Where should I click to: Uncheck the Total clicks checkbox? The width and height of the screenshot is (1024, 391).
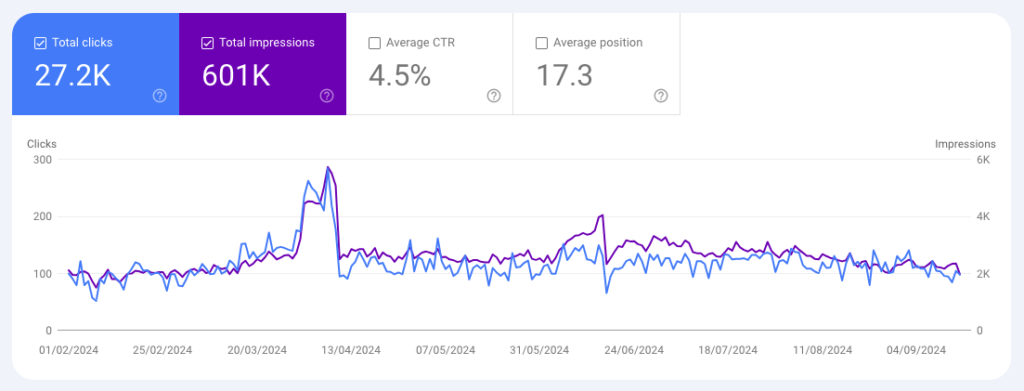(x=40, y=43)
